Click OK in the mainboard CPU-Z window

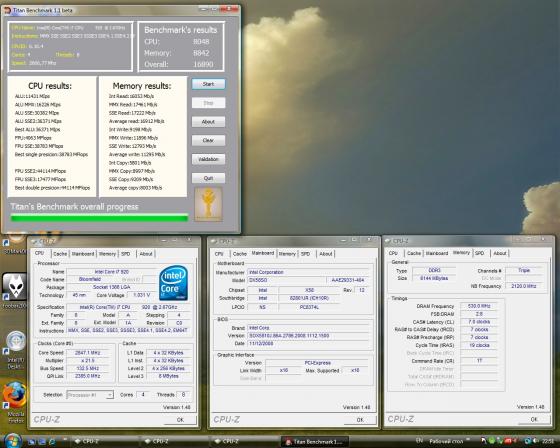click(360, 420)
